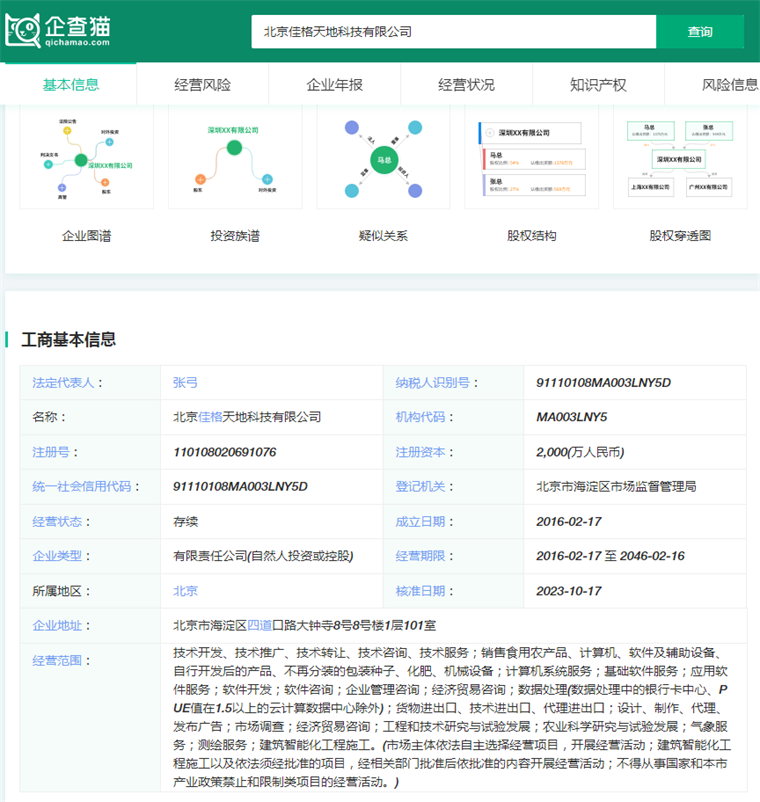Open the 企业图谱 diagram thumbnail
The image size is (760, 802).
click(x=86, y=157)
